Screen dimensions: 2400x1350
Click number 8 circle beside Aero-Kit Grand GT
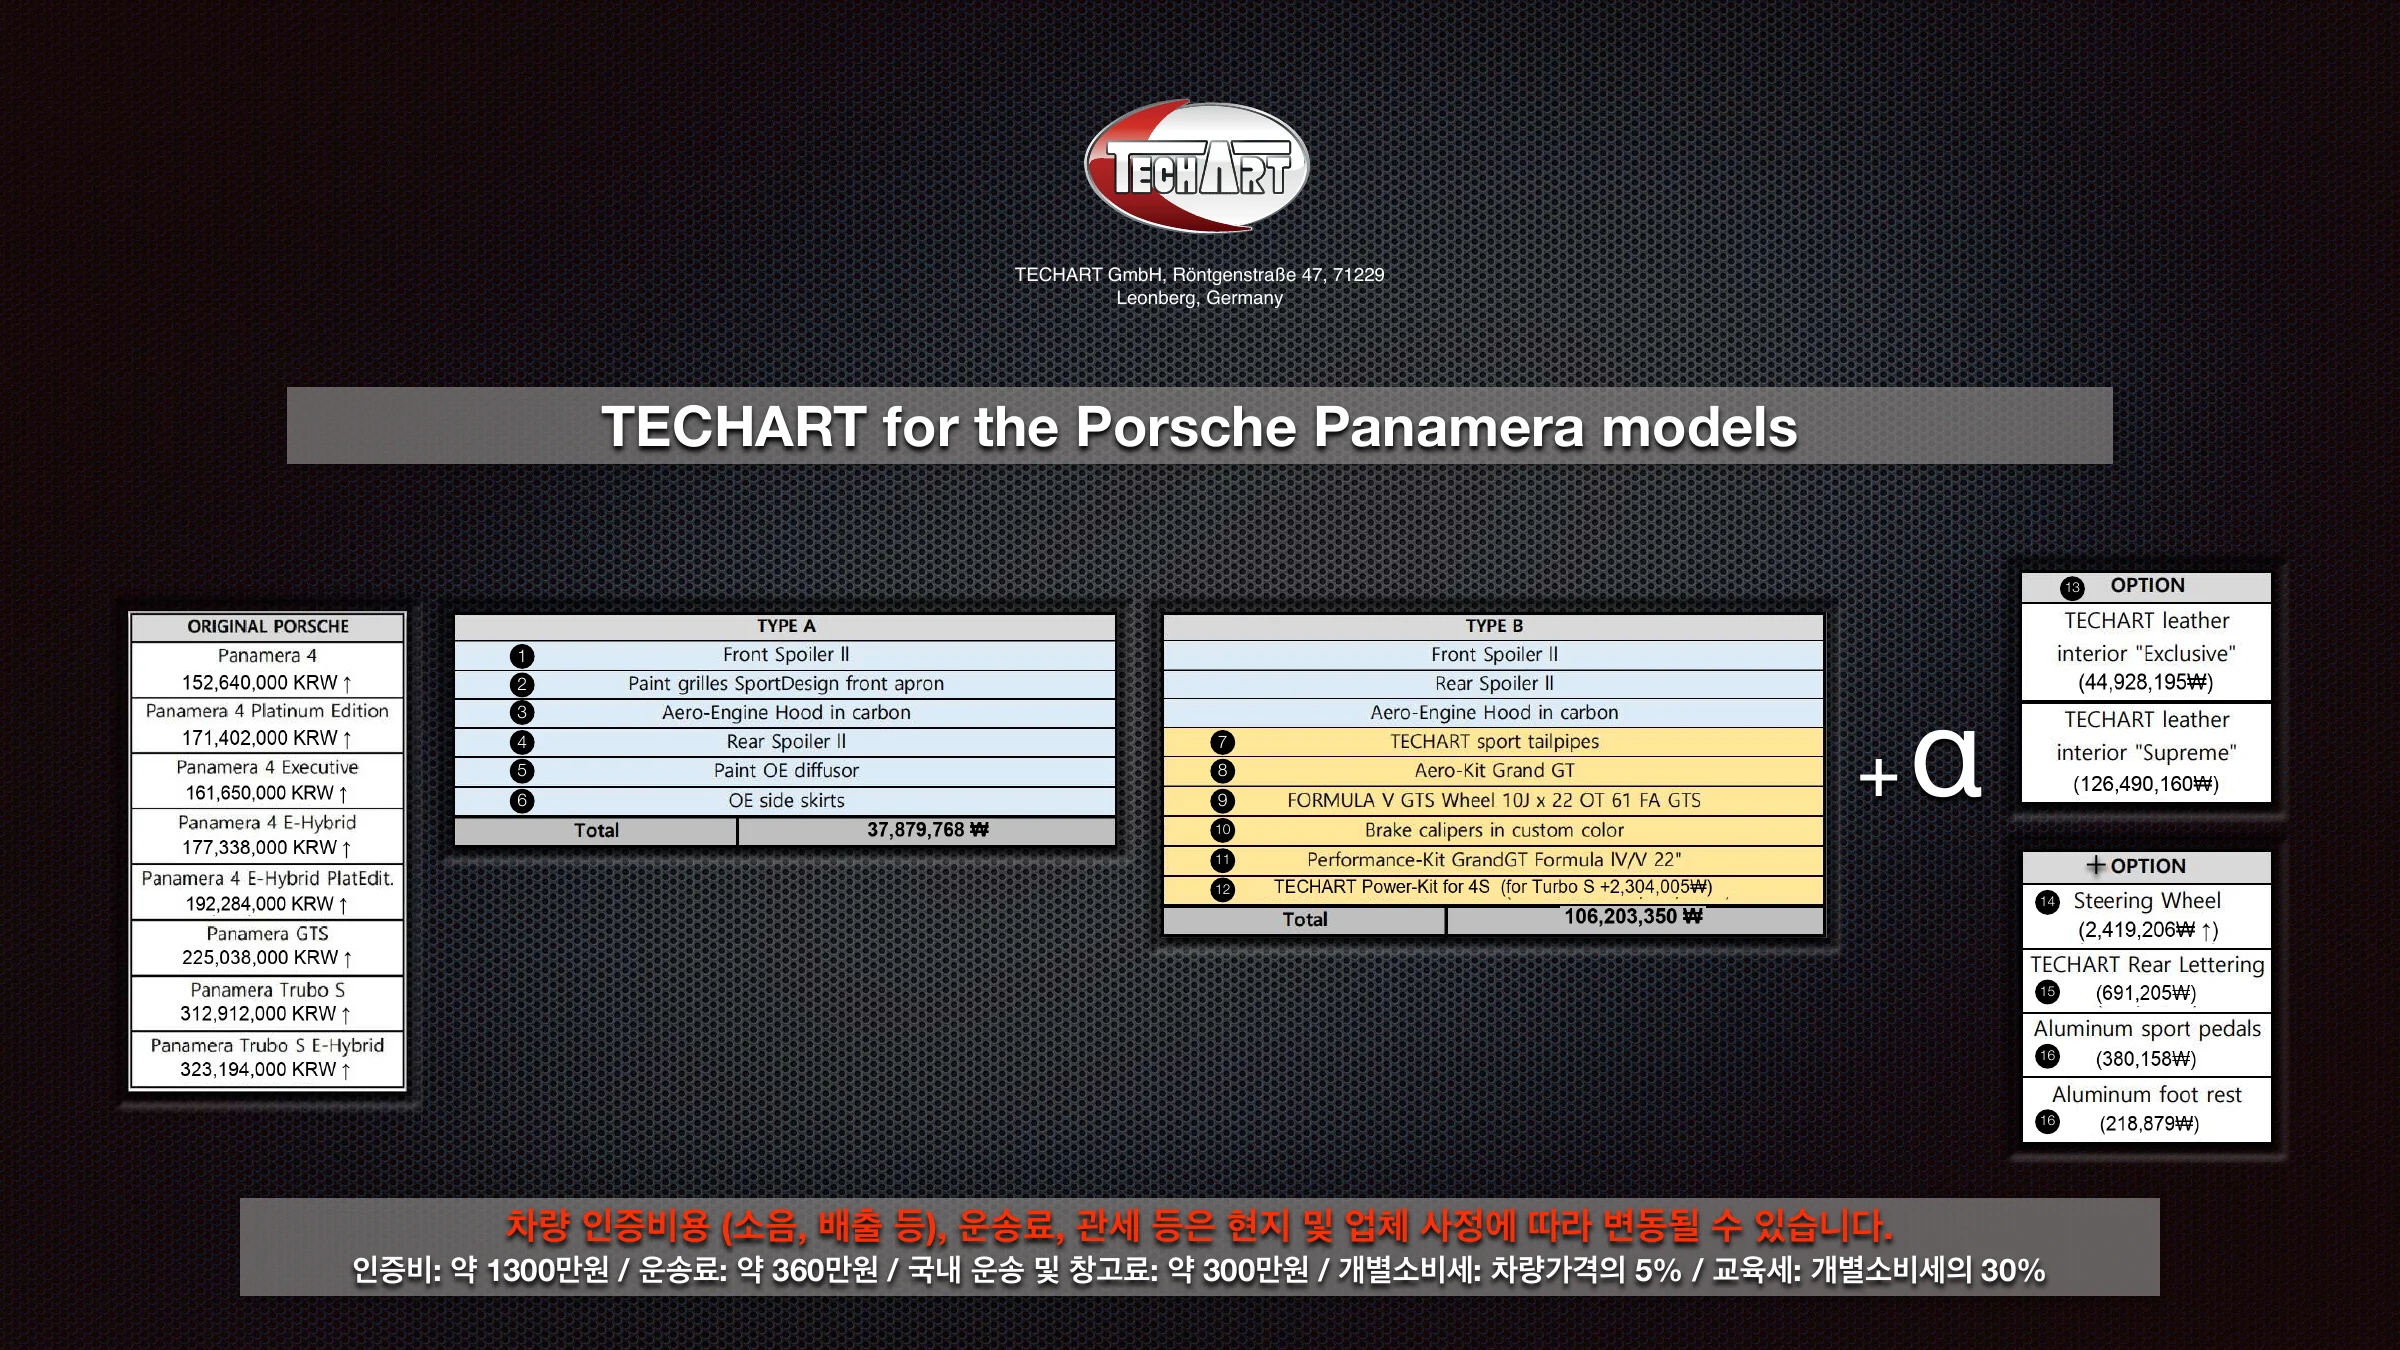(x=1222, y=771)
